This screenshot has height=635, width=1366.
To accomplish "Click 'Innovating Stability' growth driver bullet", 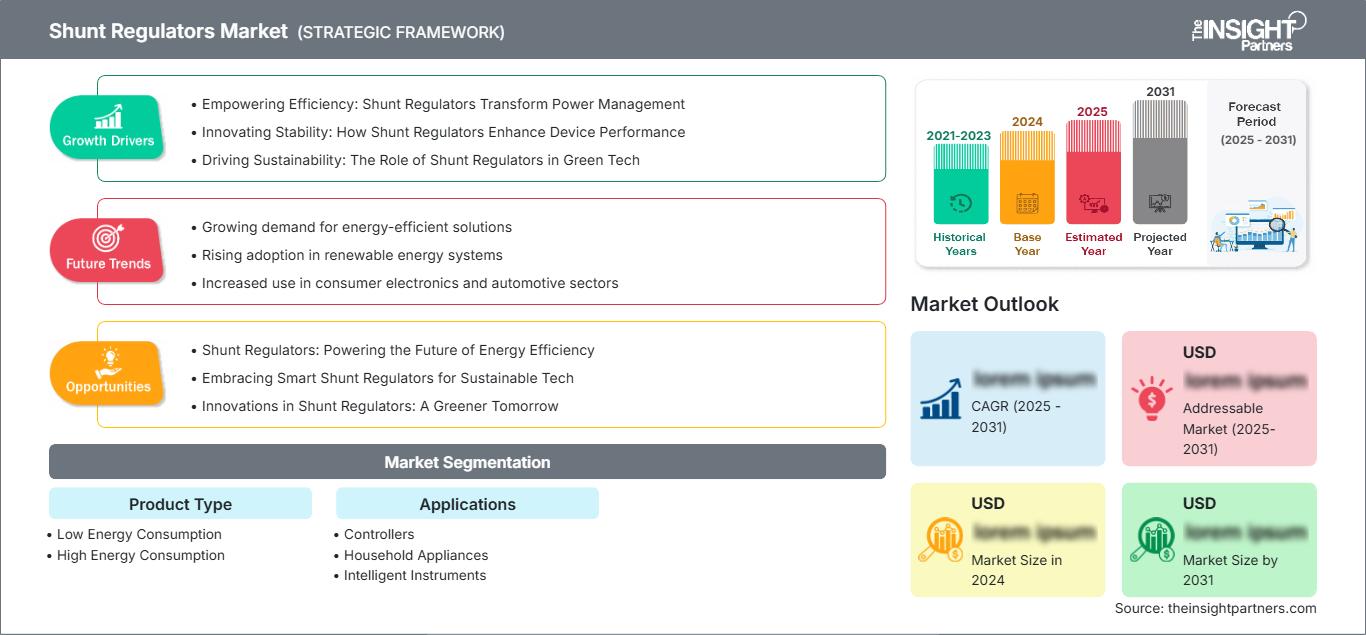I will tap(443, 132).
